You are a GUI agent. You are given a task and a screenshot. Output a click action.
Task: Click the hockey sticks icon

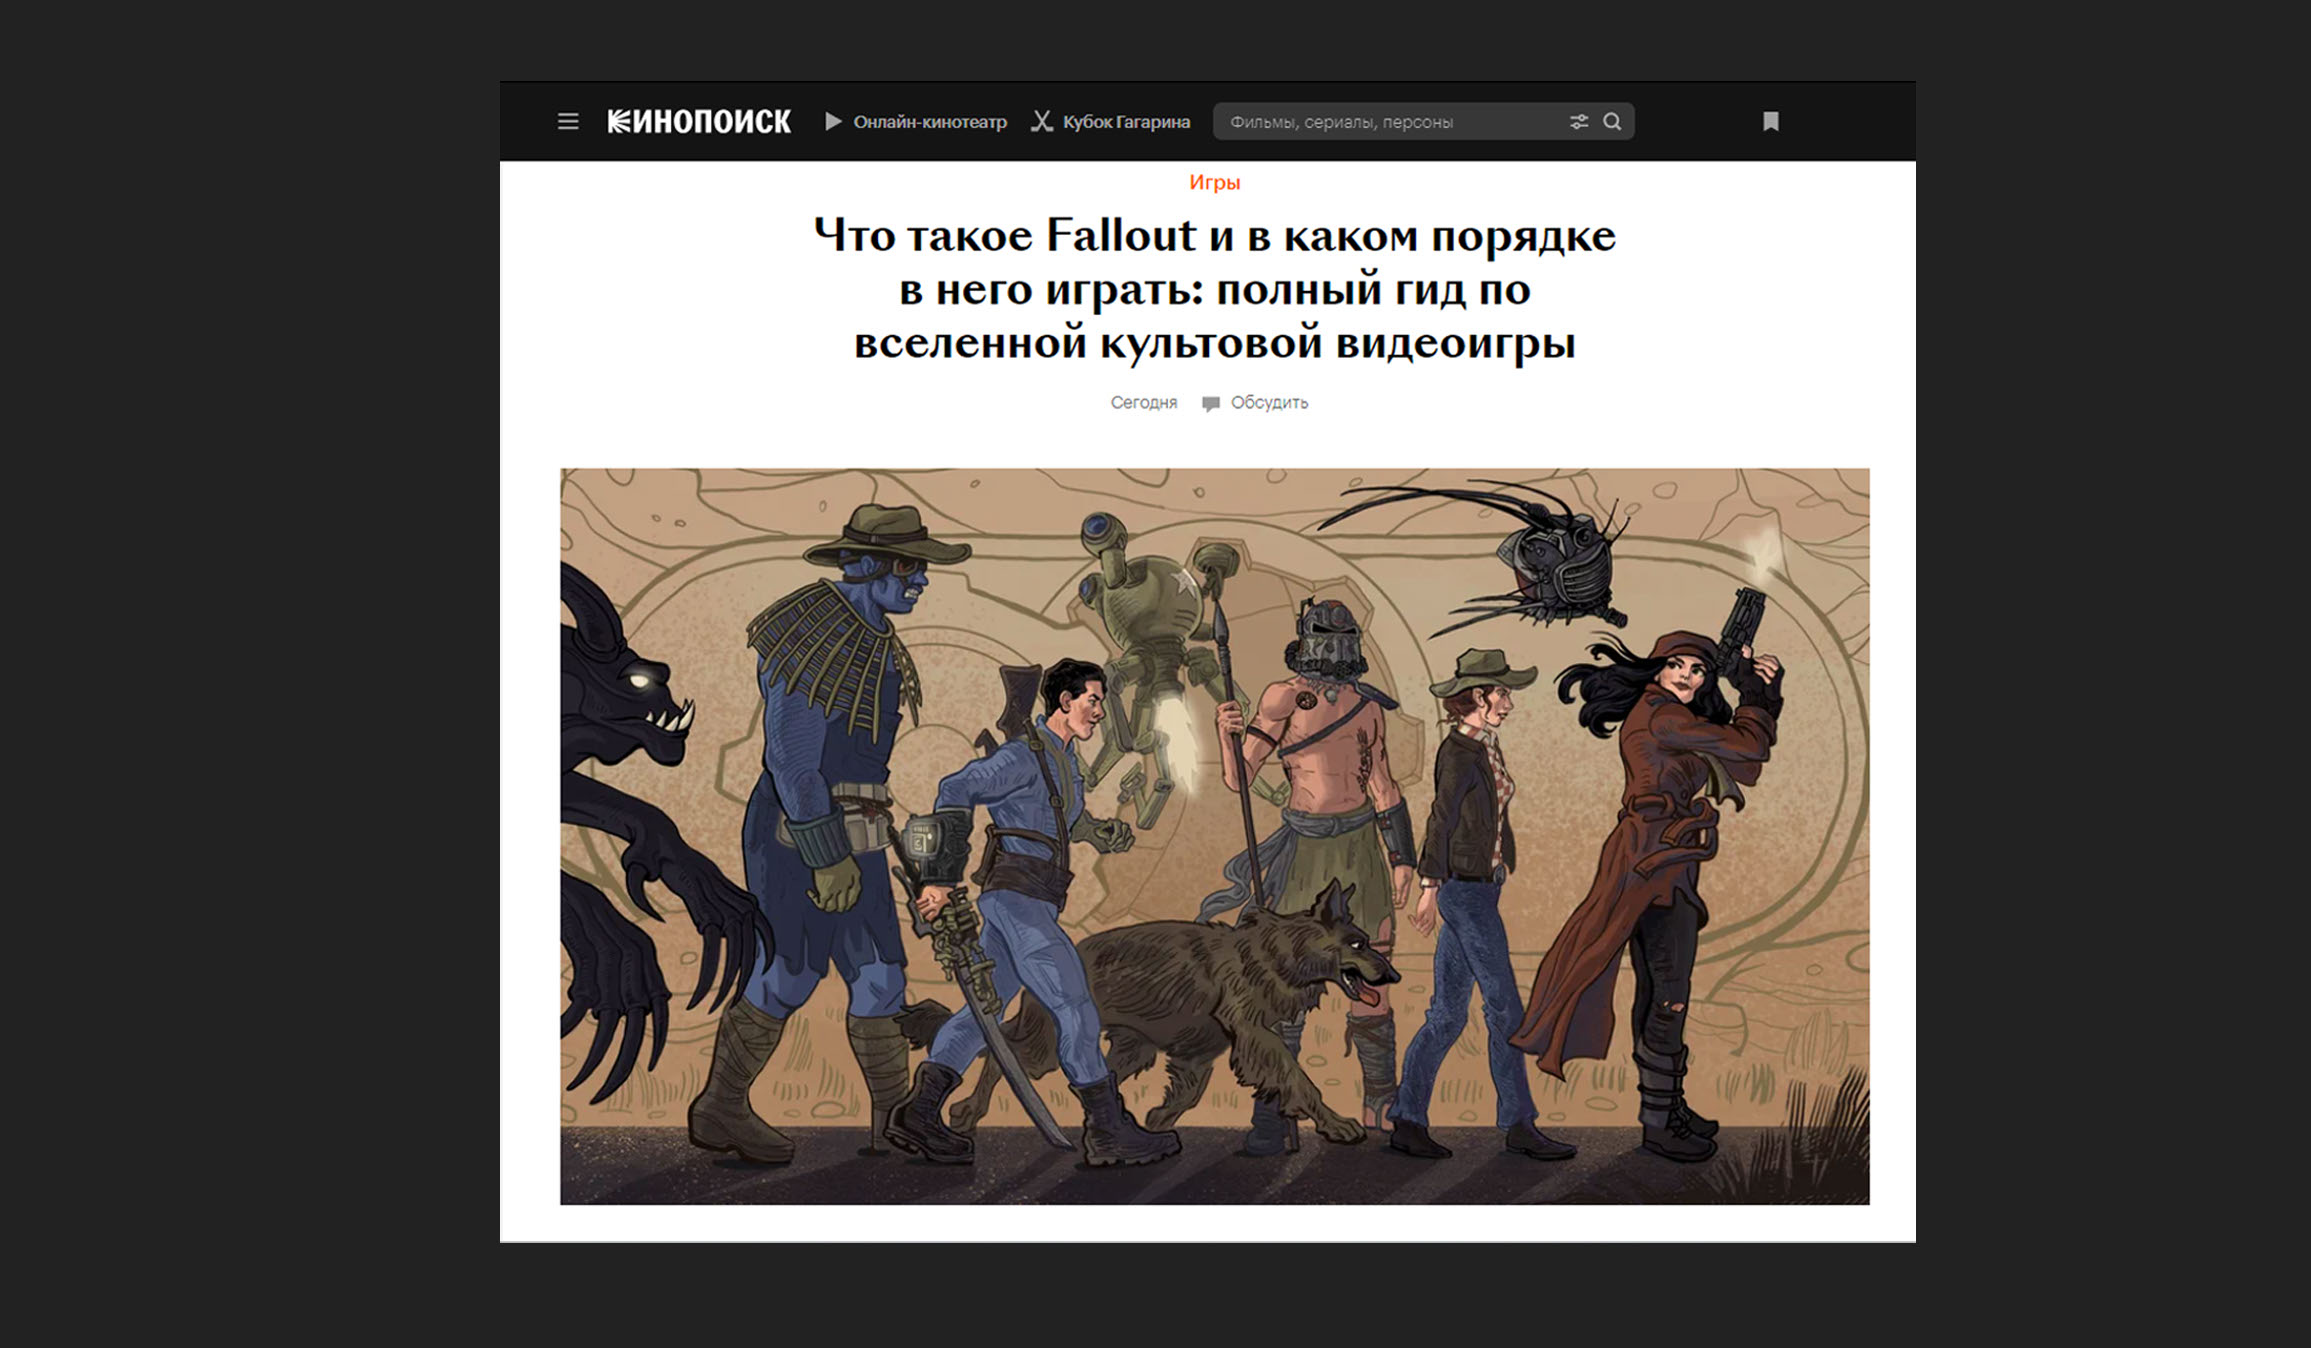(x=1042, y=122)
